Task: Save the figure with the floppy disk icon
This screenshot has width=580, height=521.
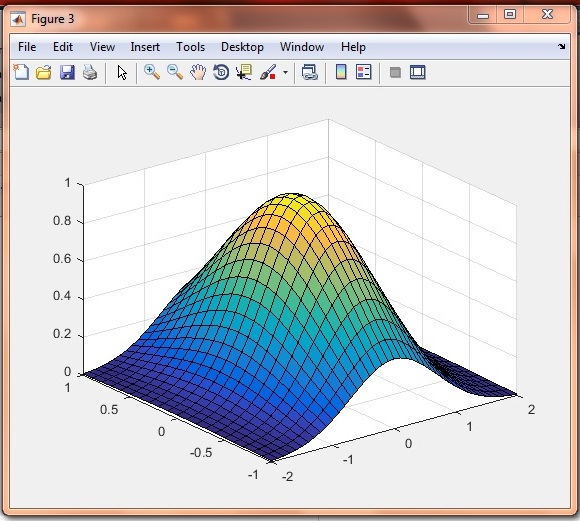Action: click(x=67, y=73)
